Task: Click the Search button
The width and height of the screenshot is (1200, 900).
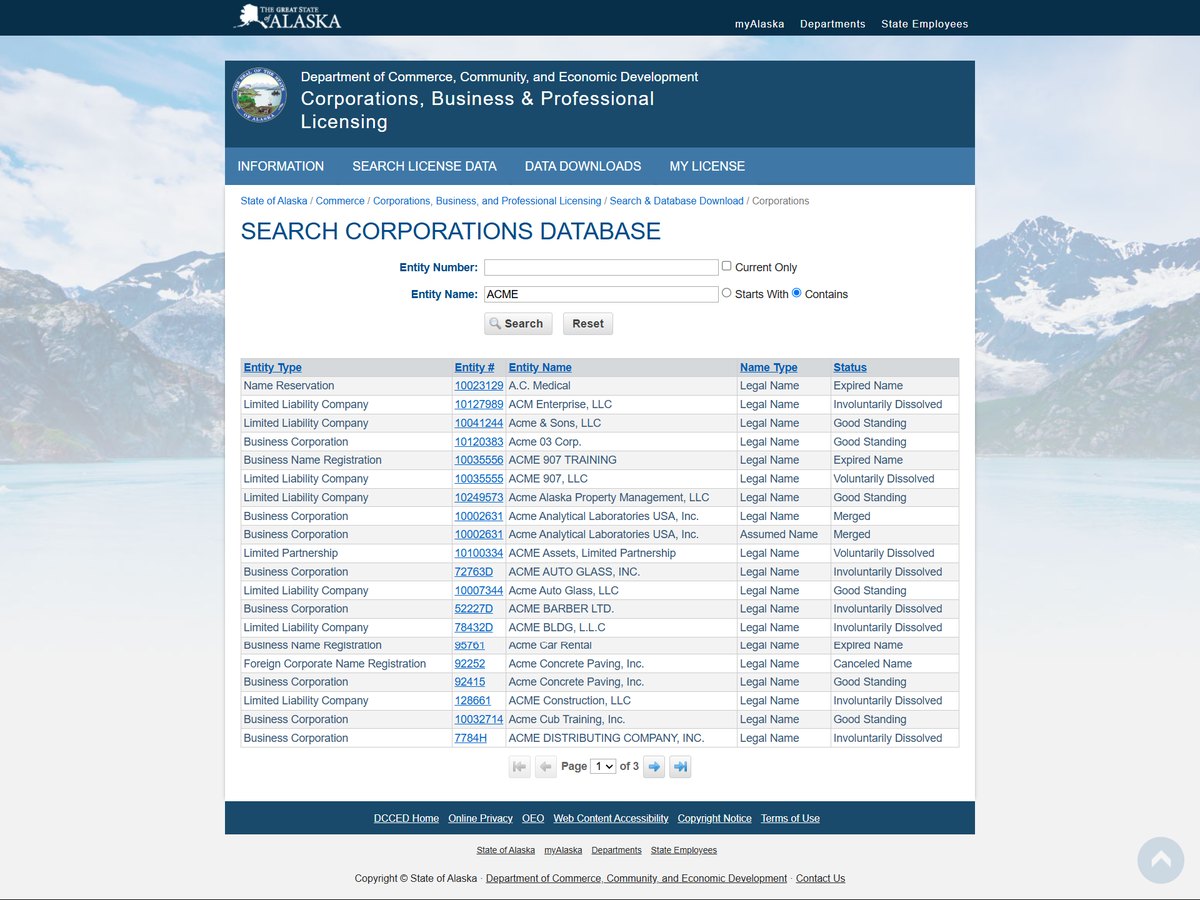Action: tap(518, 324)
